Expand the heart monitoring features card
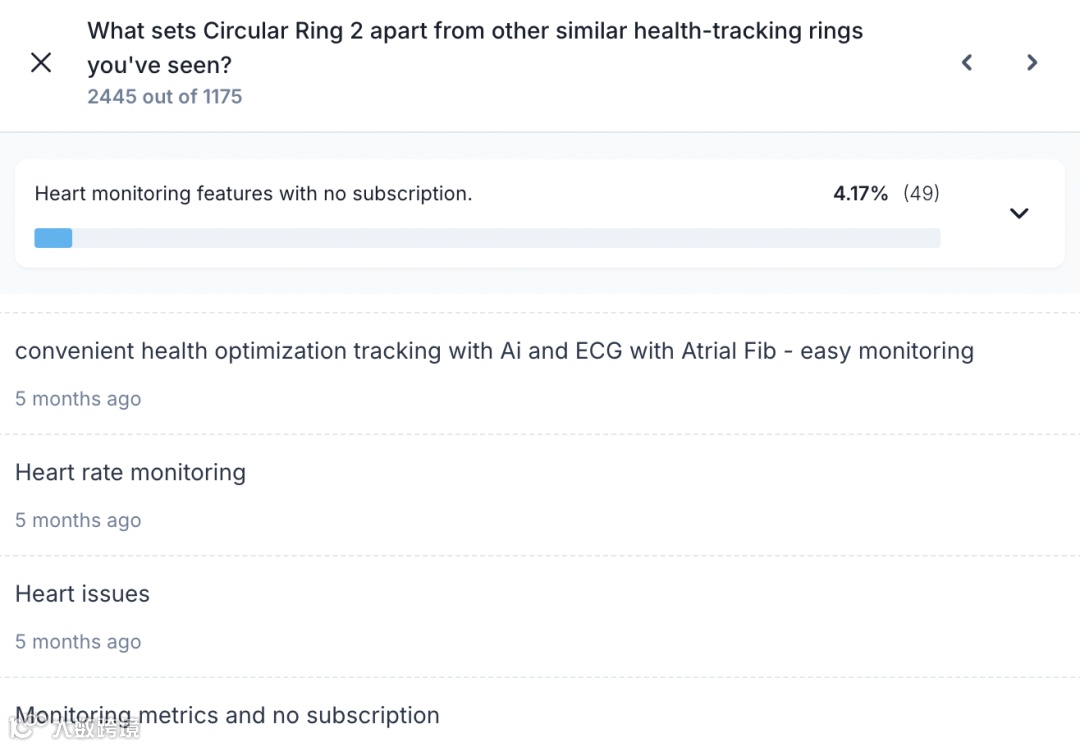Screen dimensions: 1080x747 pos(1019,213)
